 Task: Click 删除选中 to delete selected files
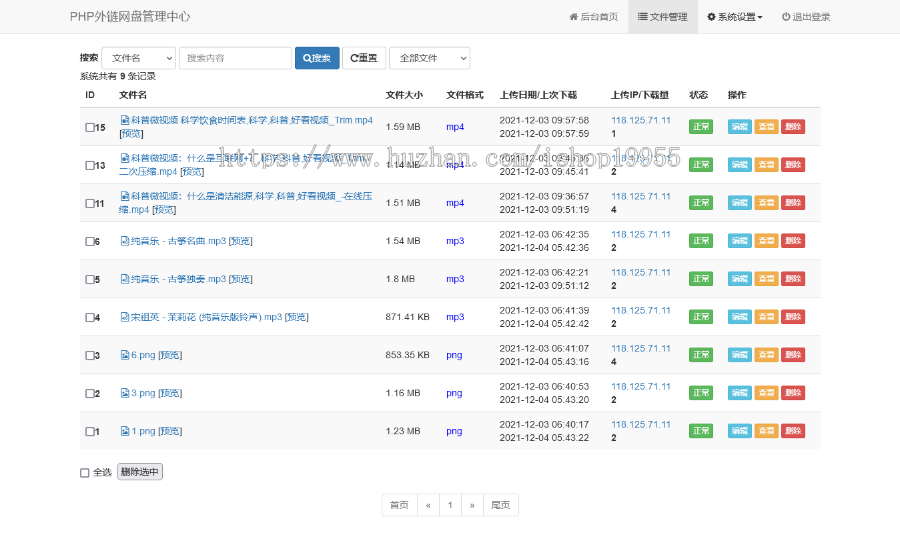pos(139,472)
